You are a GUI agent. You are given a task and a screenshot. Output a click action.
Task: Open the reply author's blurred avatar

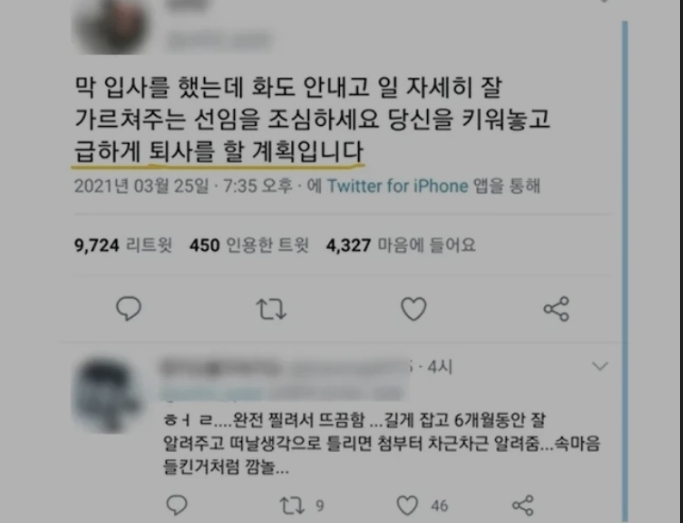coord(108,395)
